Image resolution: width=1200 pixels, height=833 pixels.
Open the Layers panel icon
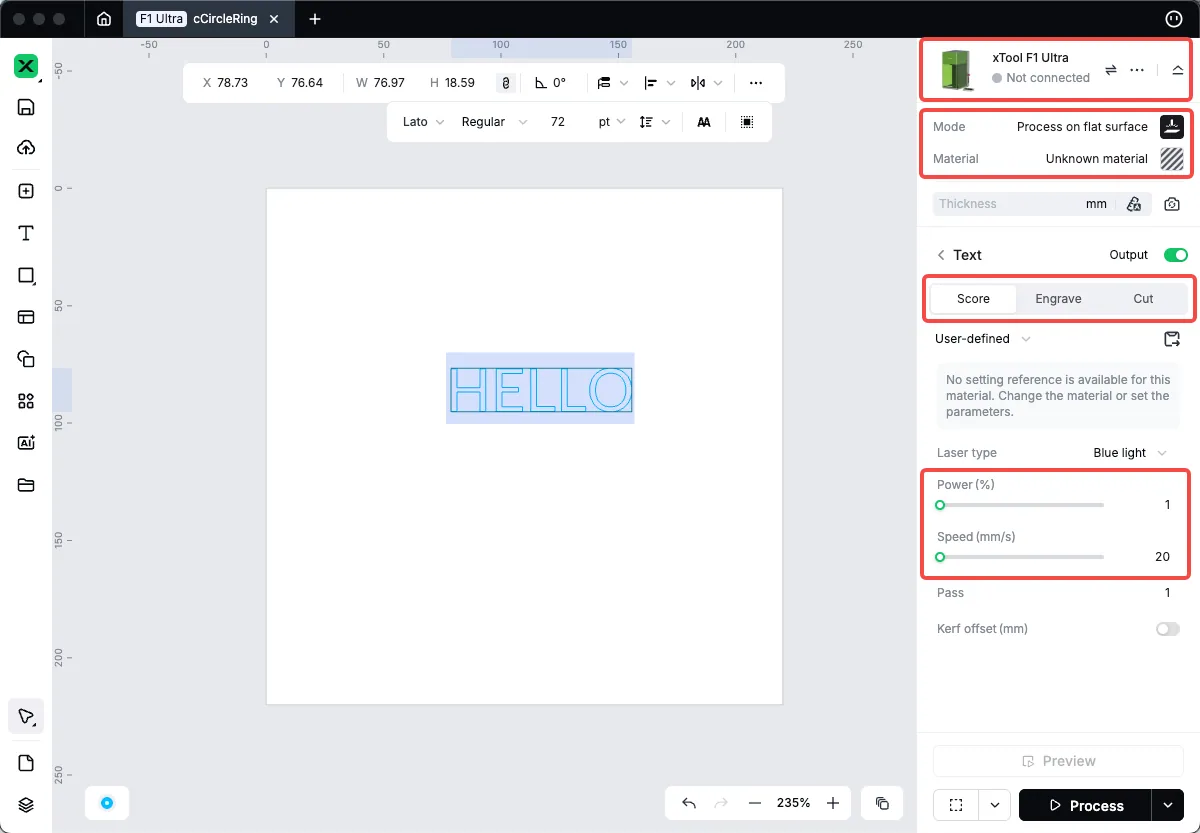26,805
